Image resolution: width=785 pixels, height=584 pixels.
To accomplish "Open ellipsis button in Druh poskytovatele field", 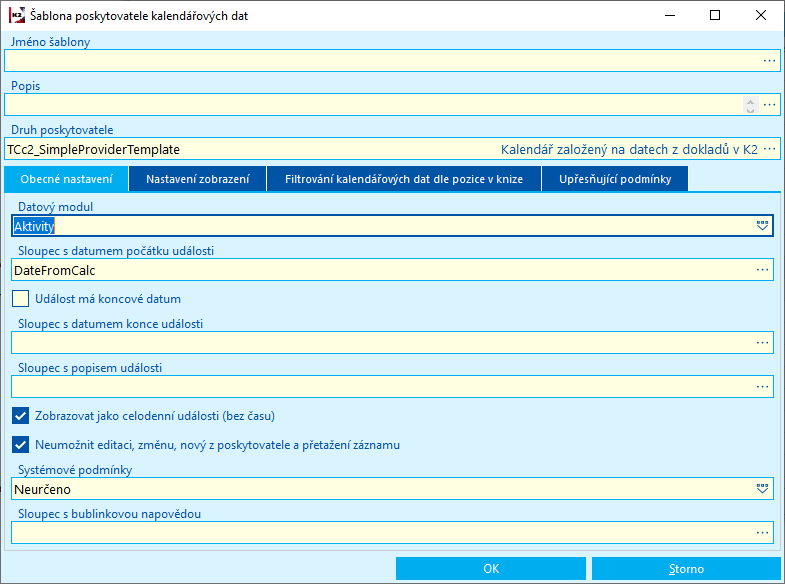I will (x=769, y=149).
